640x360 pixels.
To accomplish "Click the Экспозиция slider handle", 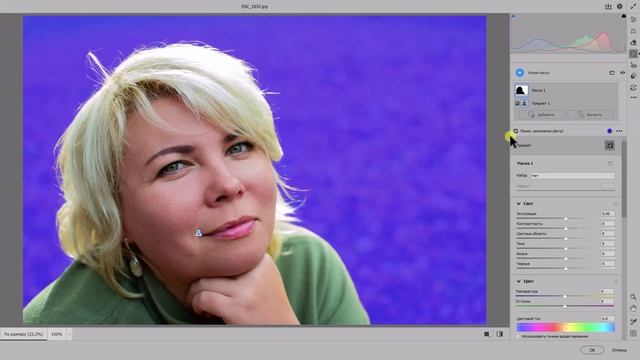I will [566, 219].
